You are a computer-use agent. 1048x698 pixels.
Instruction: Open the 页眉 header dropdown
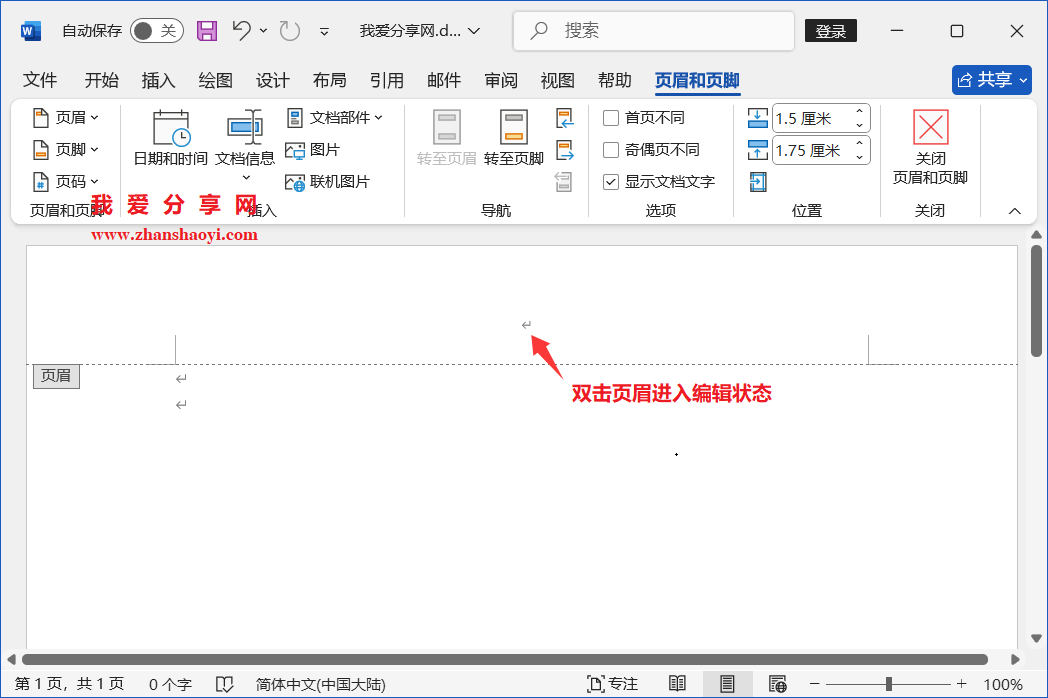coord(66,118)
